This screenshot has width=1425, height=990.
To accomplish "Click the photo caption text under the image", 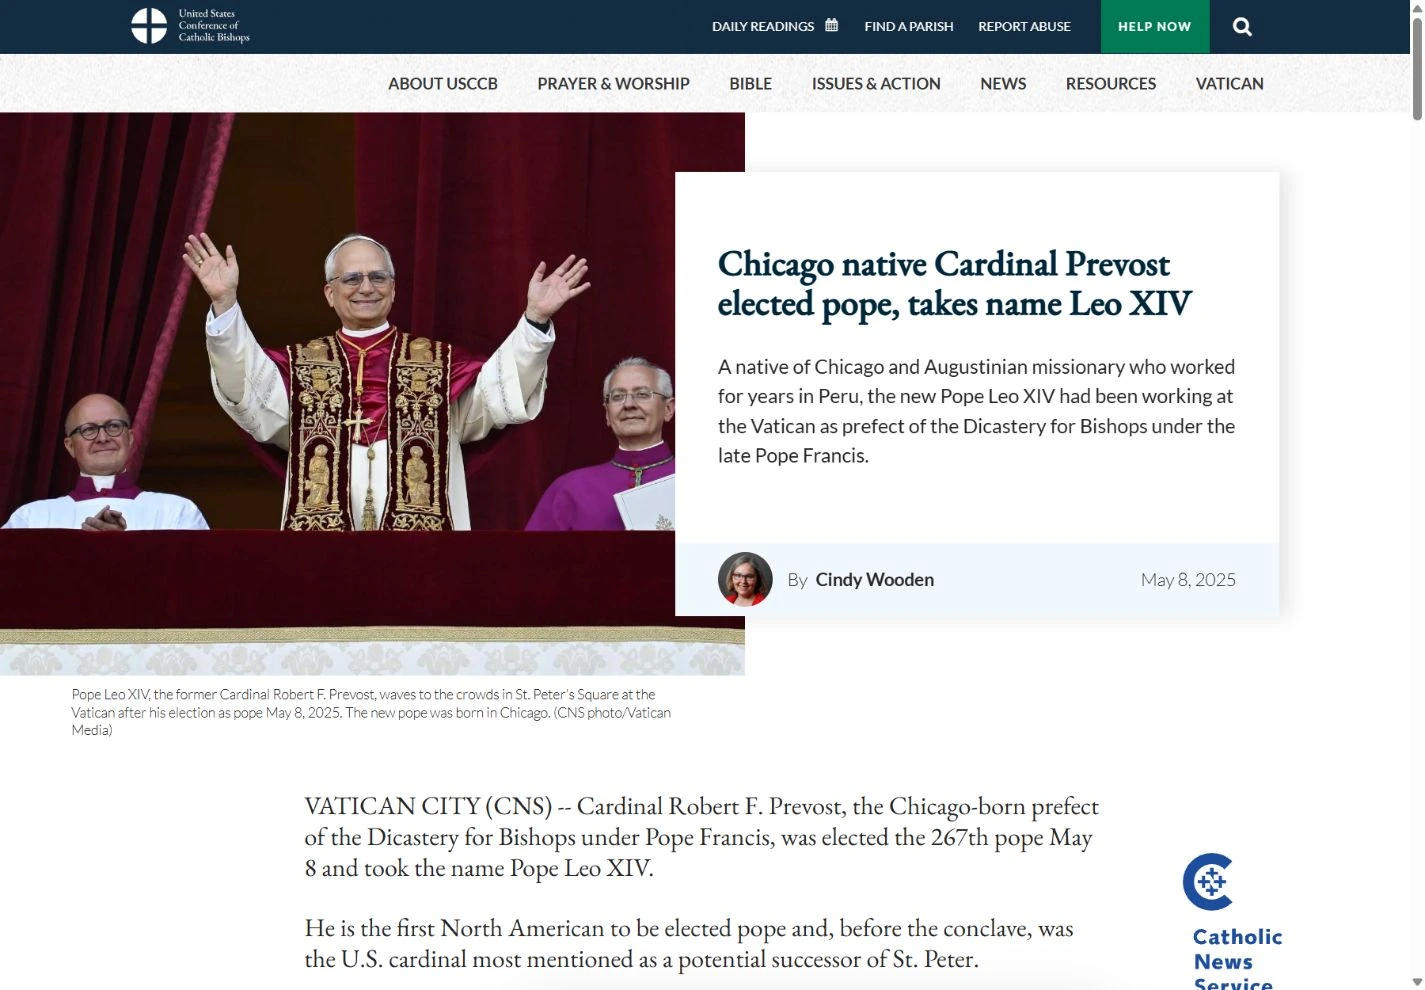I will coord(371,712).
